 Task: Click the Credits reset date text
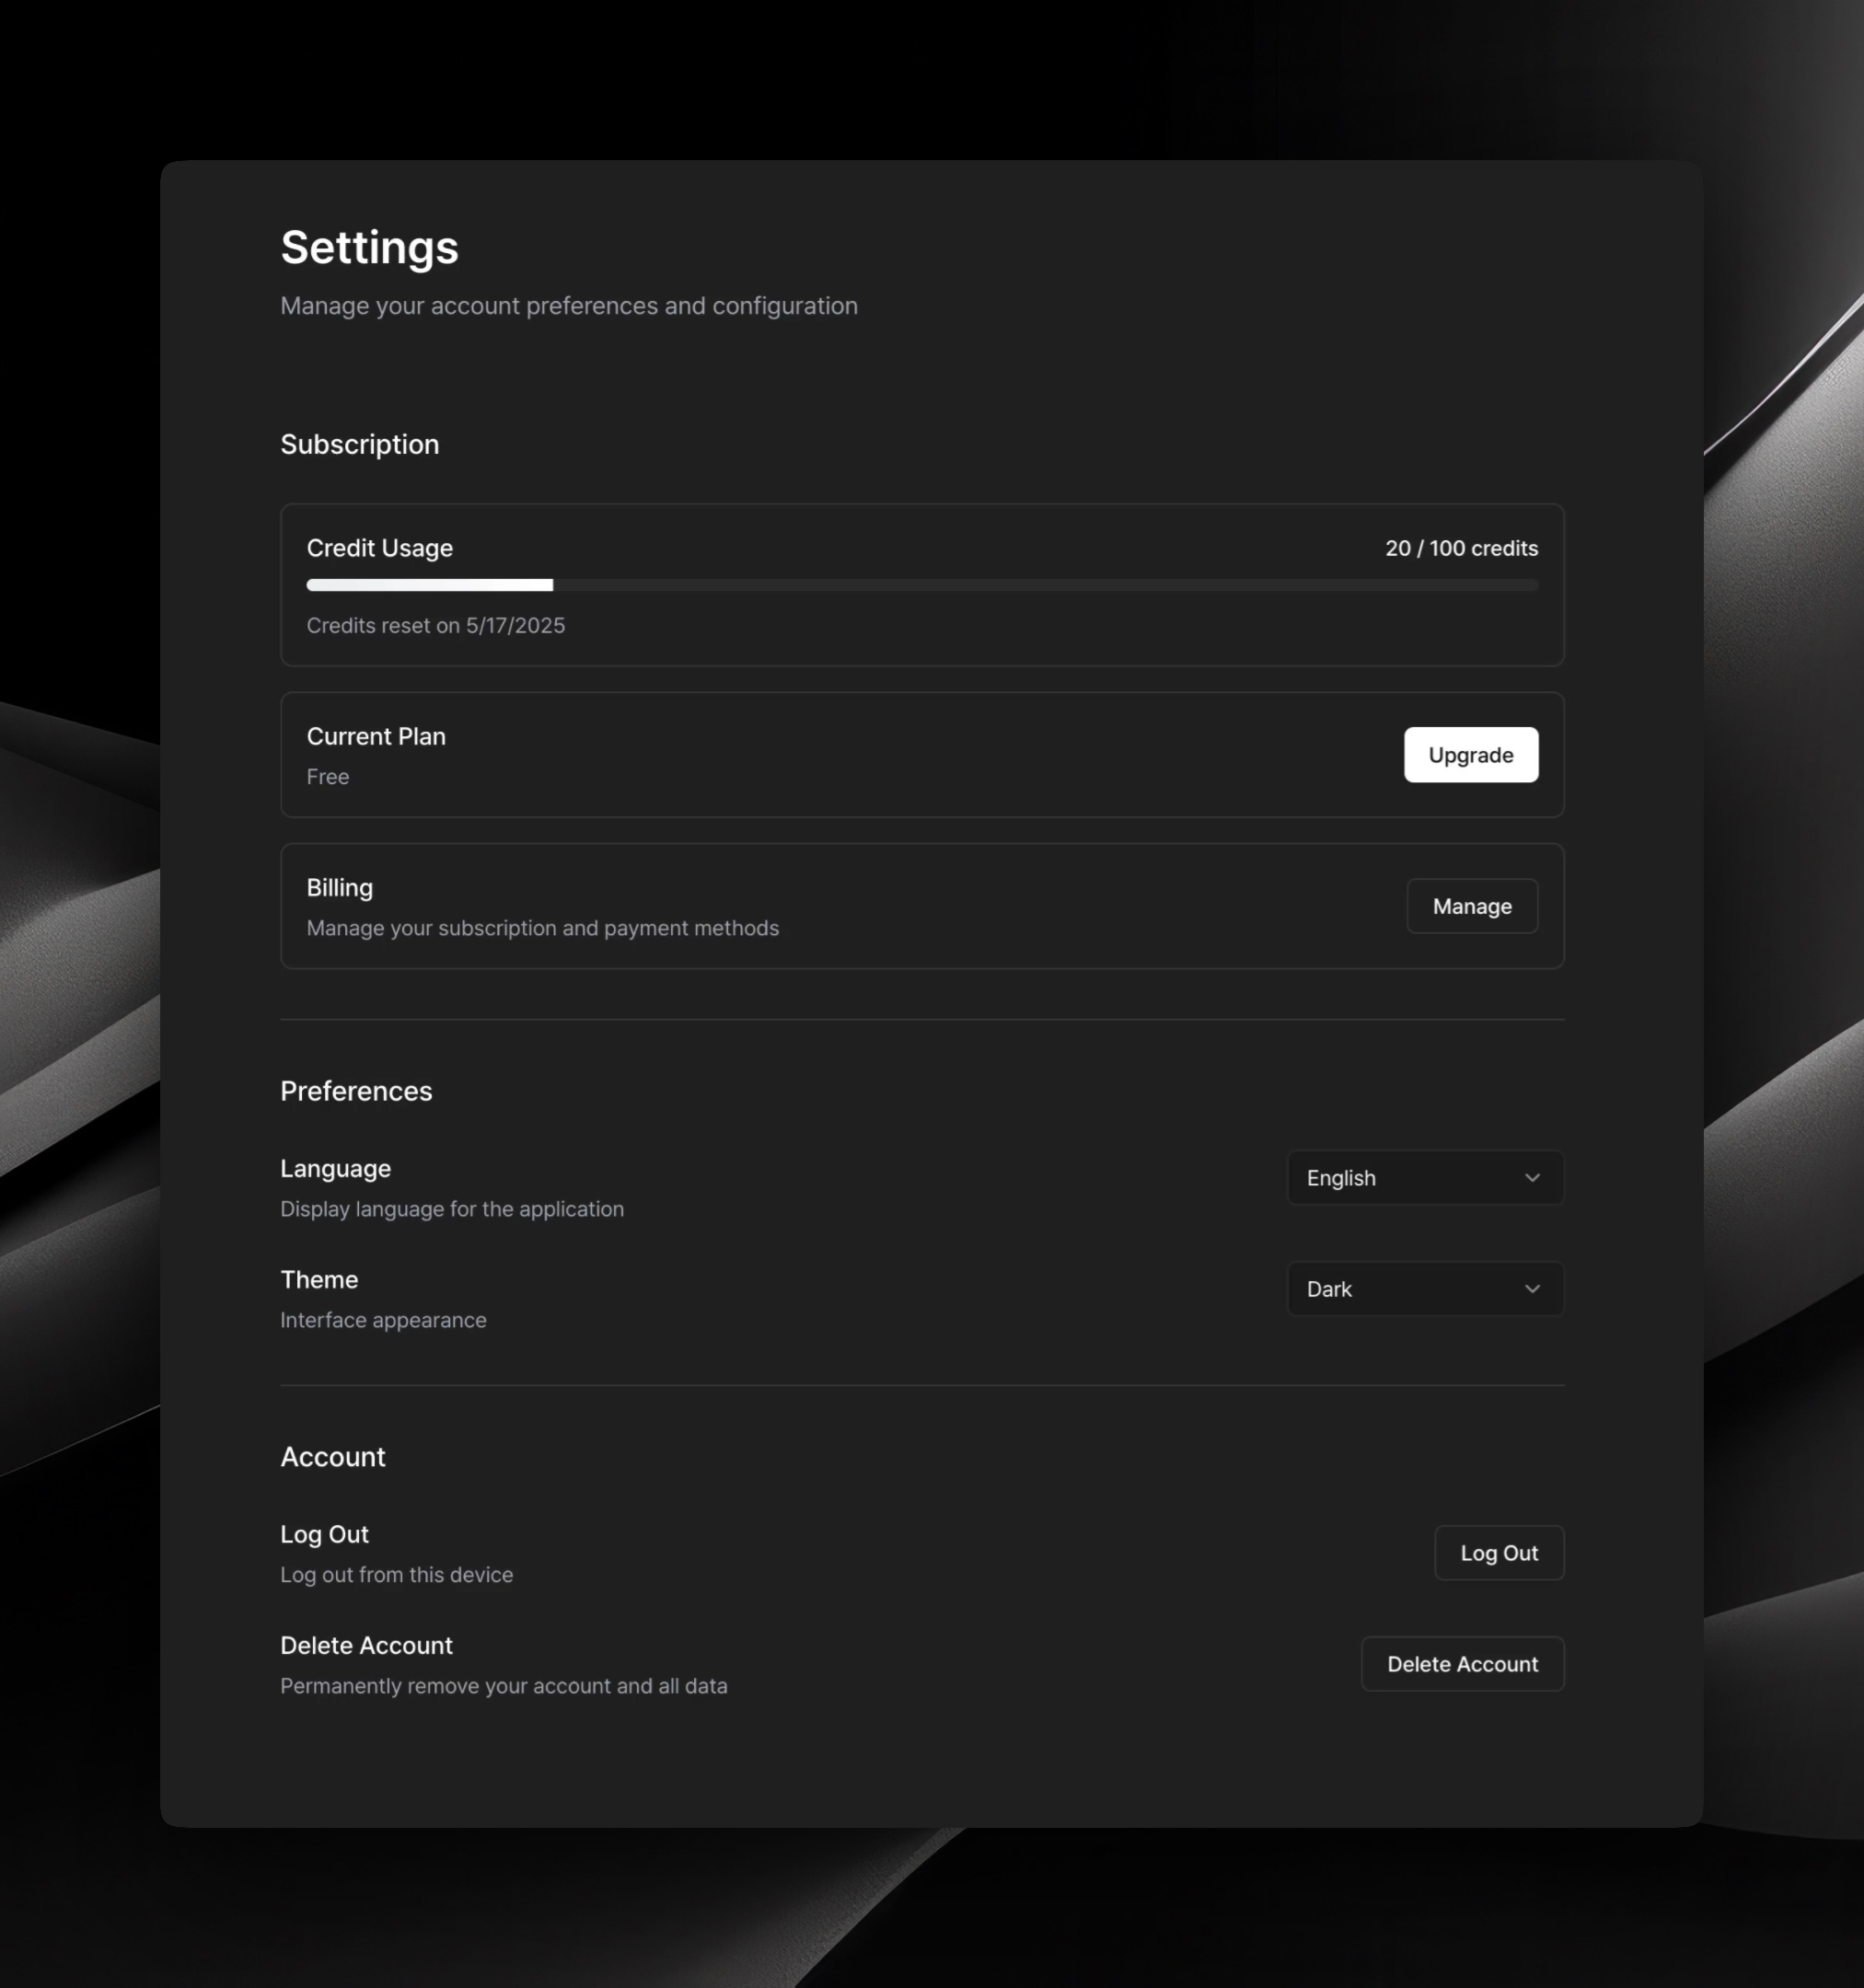pyautogui.click(x=435, y=626)
